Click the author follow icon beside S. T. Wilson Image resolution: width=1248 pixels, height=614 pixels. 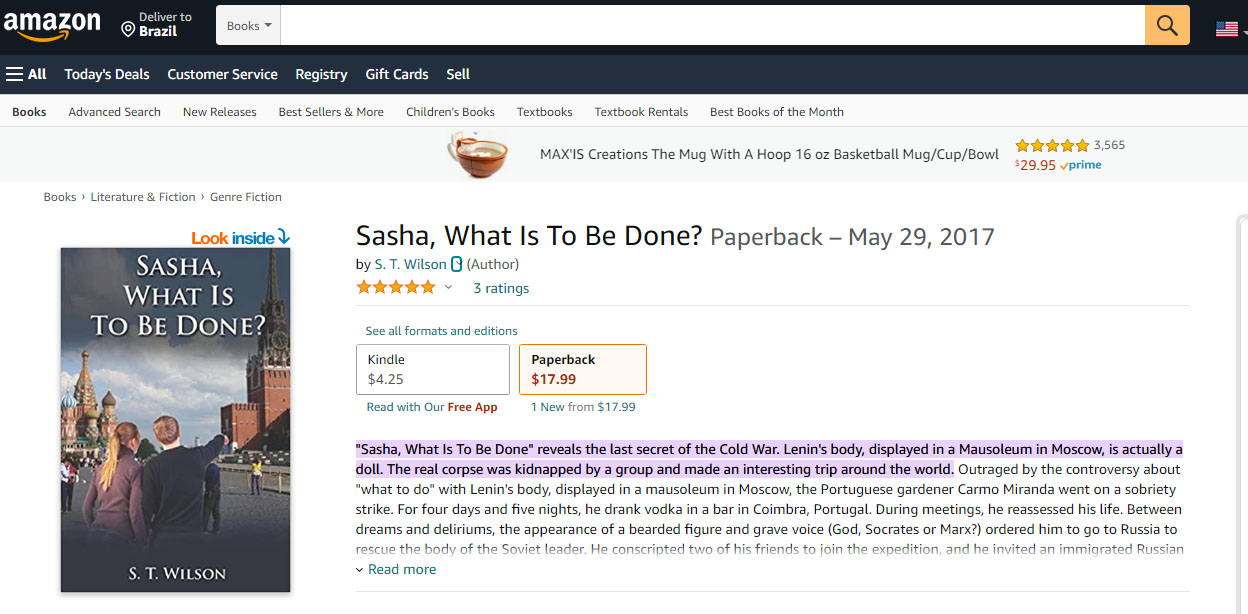click(457, 265)
